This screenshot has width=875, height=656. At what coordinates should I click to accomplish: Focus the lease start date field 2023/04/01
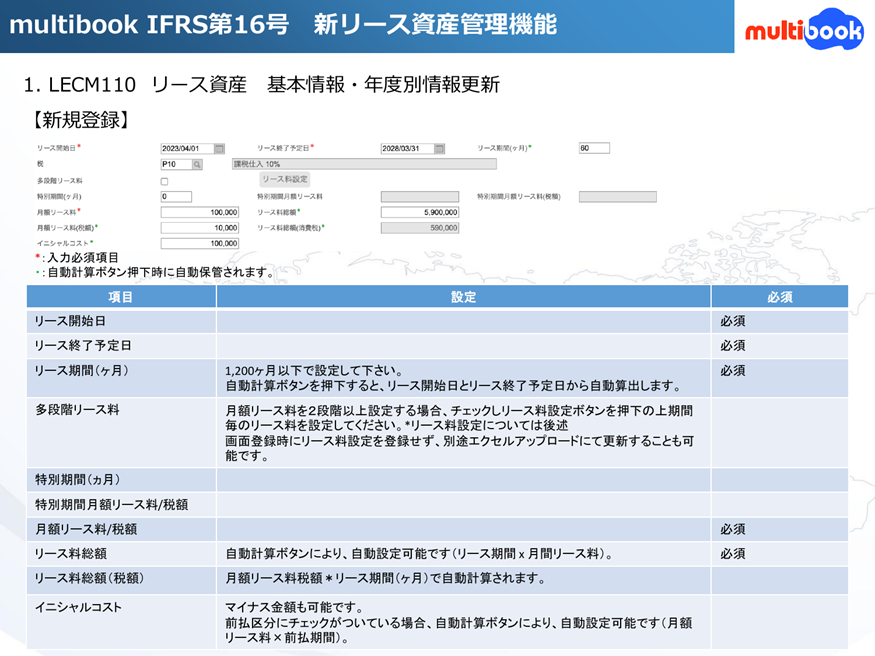[188, 148]
